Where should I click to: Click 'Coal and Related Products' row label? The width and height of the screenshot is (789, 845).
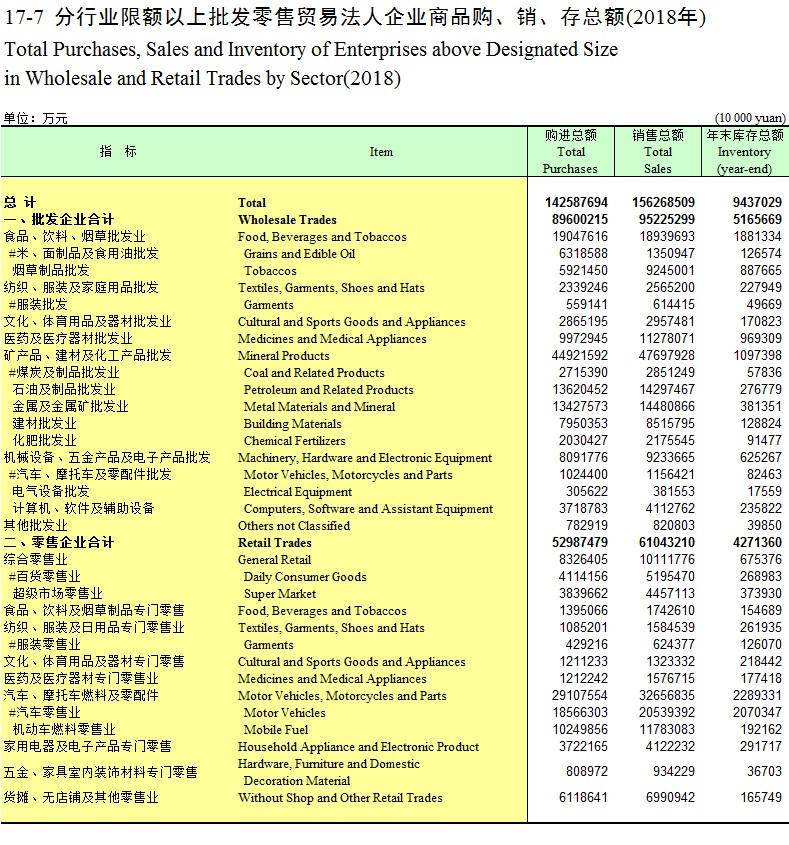314,373
